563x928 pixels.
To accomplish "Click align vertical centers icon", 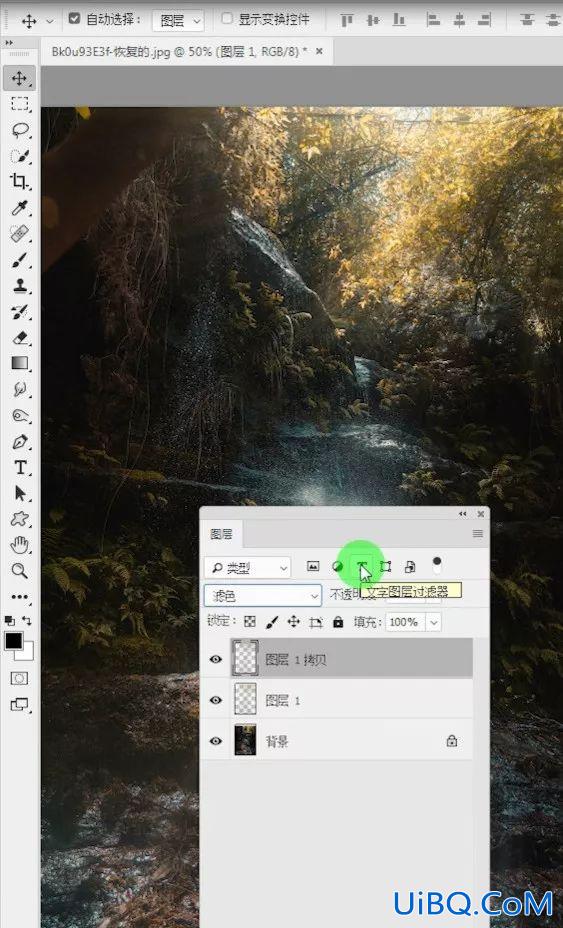I will (x=373, y=20).
